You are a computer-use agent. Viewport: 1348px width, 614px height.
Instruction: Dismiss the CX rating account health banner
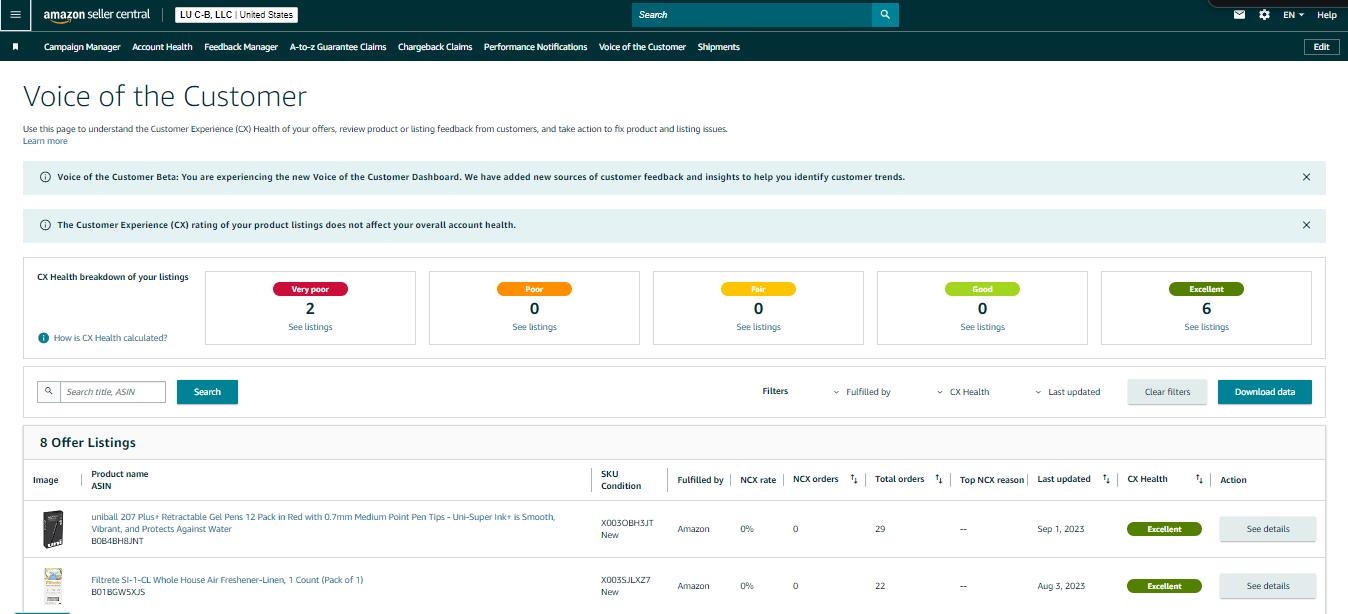1306,225
